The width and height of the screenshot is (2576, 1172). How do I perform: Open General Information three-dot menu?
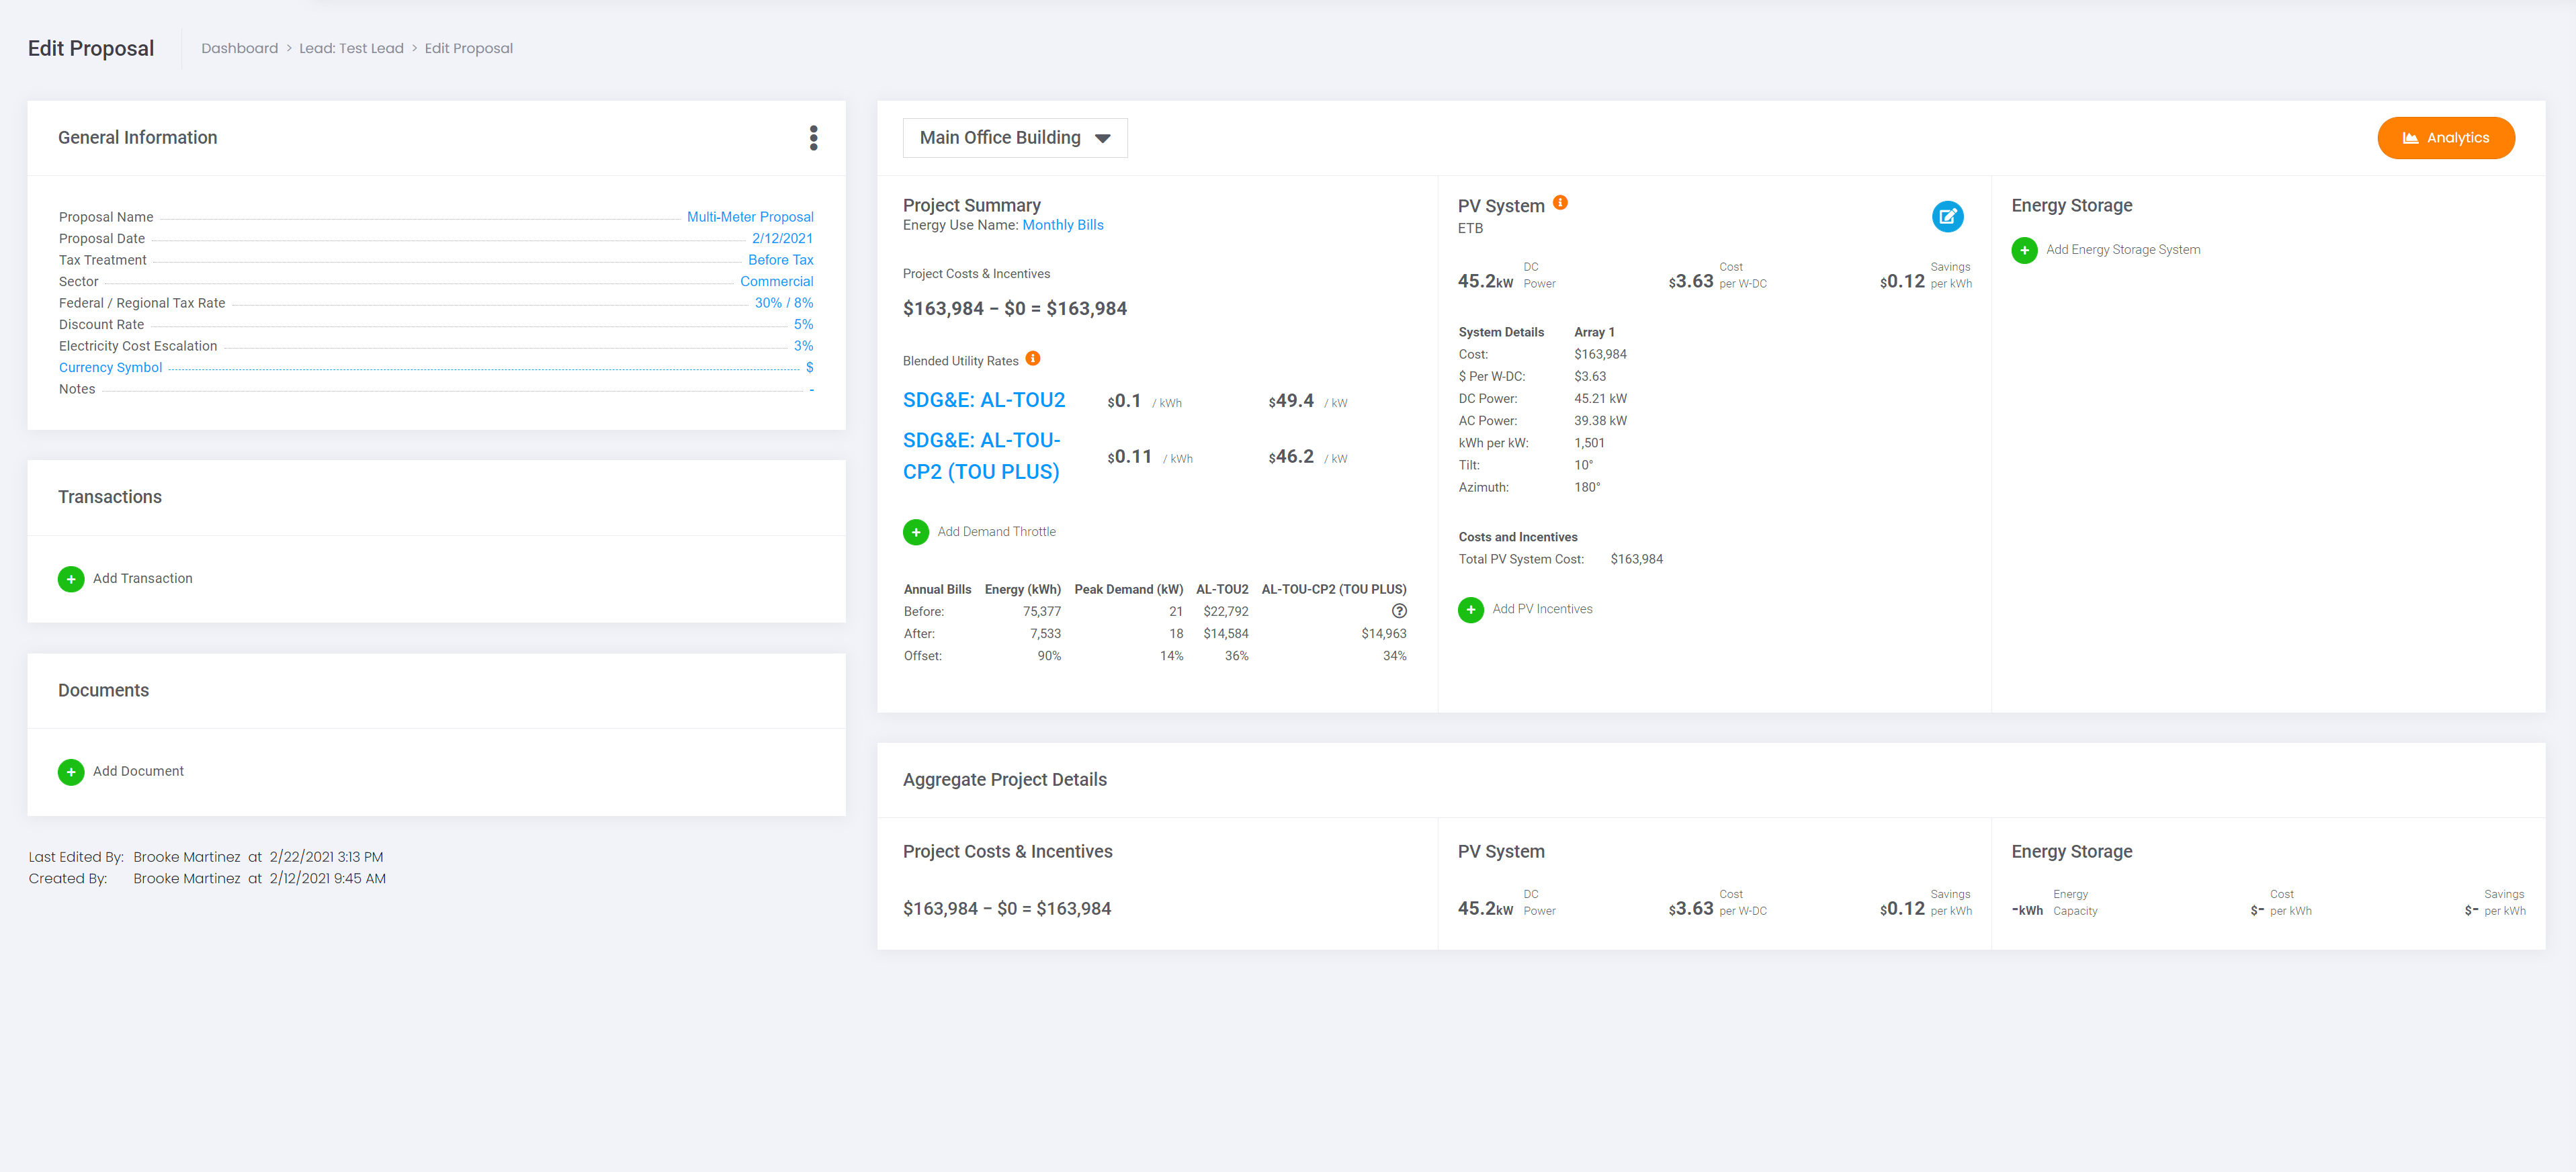[x=813, y=138]
